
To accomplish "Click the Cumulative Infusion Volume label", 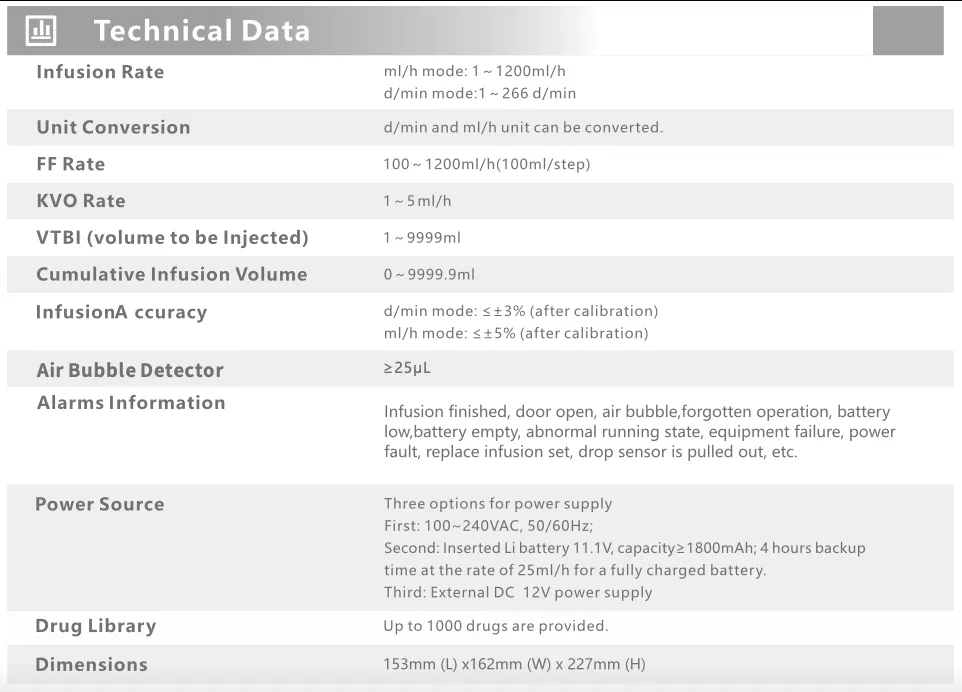I will [172, 274].
